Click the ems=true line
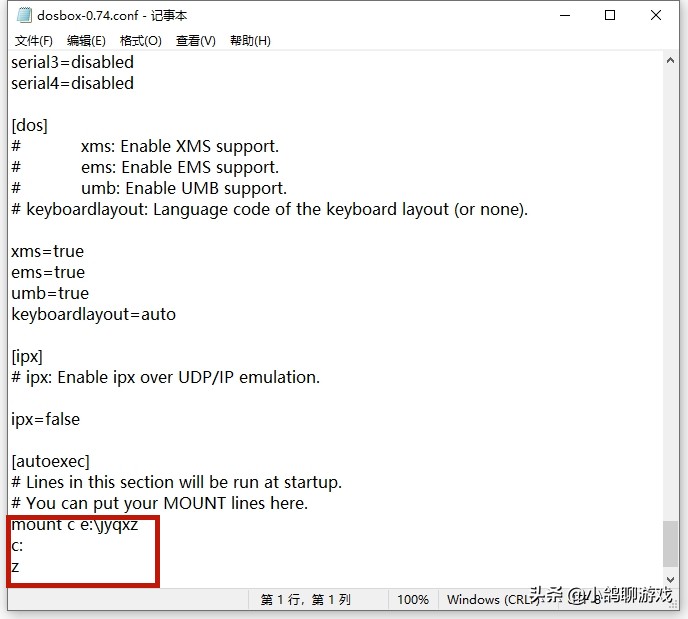This screenshot has width=688, height=619. [x=48, y=273]
